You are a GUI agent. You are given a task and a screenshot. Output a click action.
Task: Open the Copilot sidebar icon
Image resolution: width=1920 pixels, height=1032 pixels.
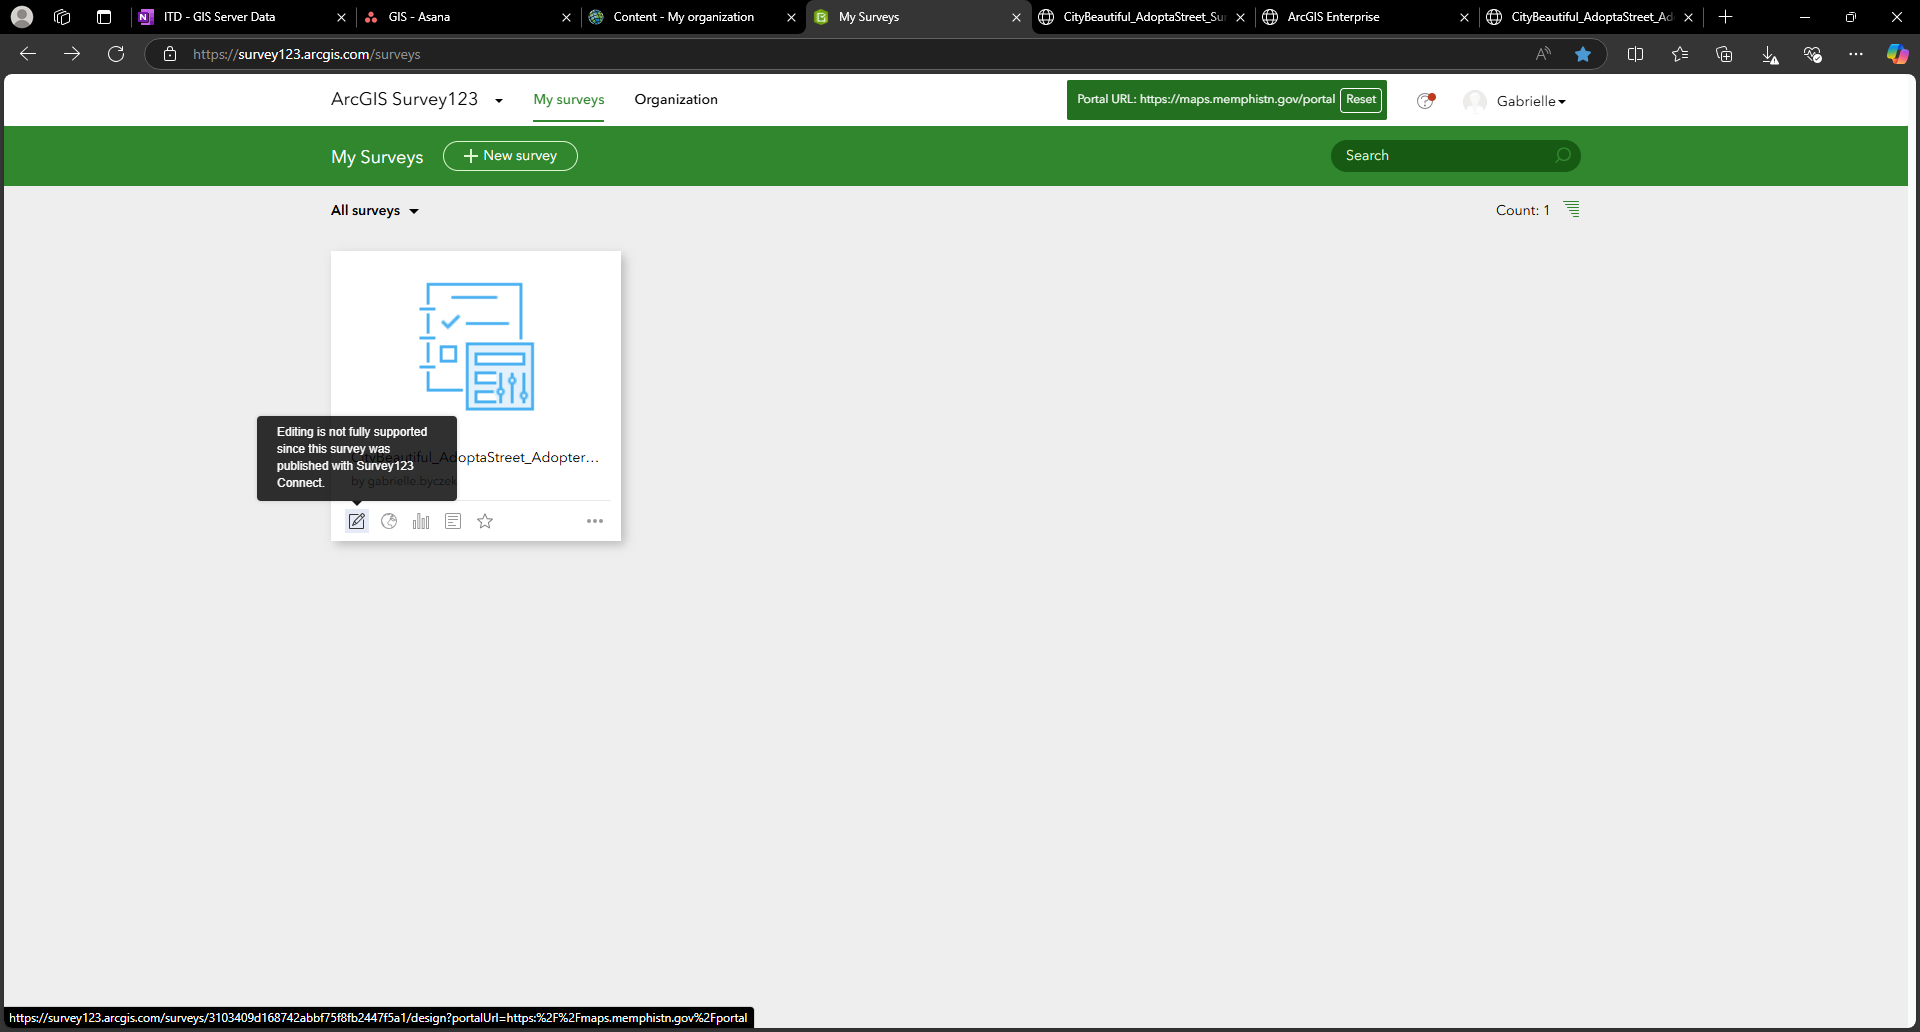point(1897,54)
